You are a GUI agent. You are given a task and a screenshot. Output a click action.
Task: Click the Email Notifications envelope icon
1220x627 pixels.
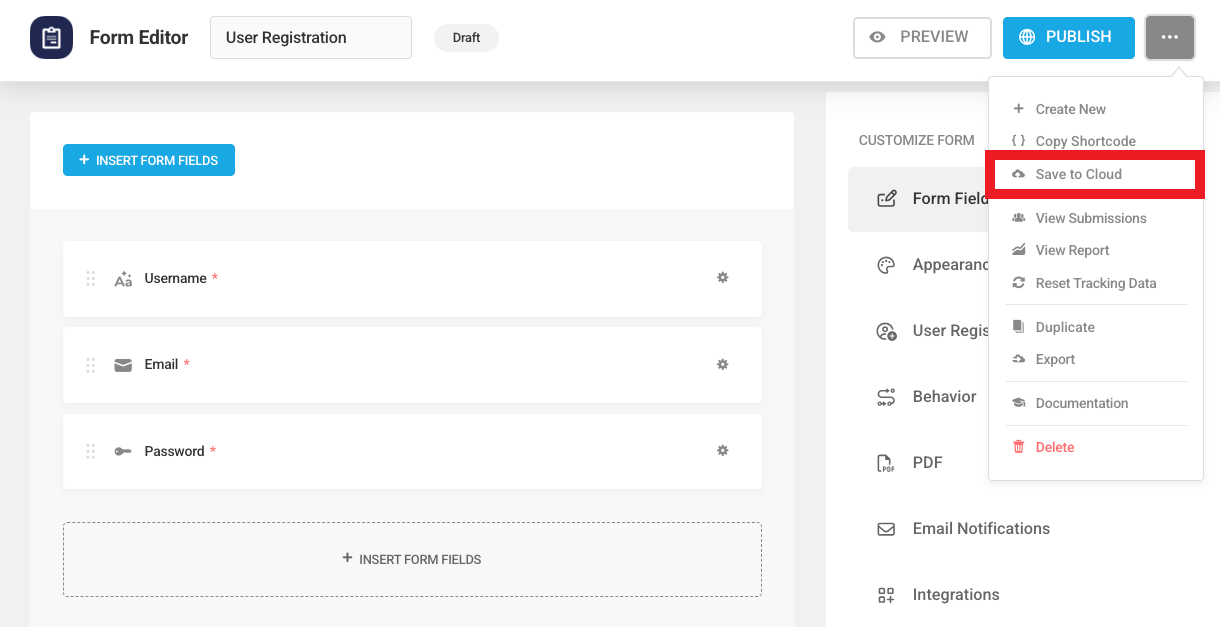click(x=886, y=528)
